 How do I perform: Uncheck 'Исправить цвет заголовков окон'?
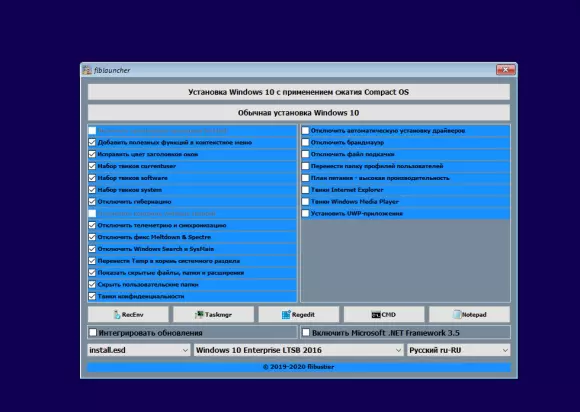[92, 154]
